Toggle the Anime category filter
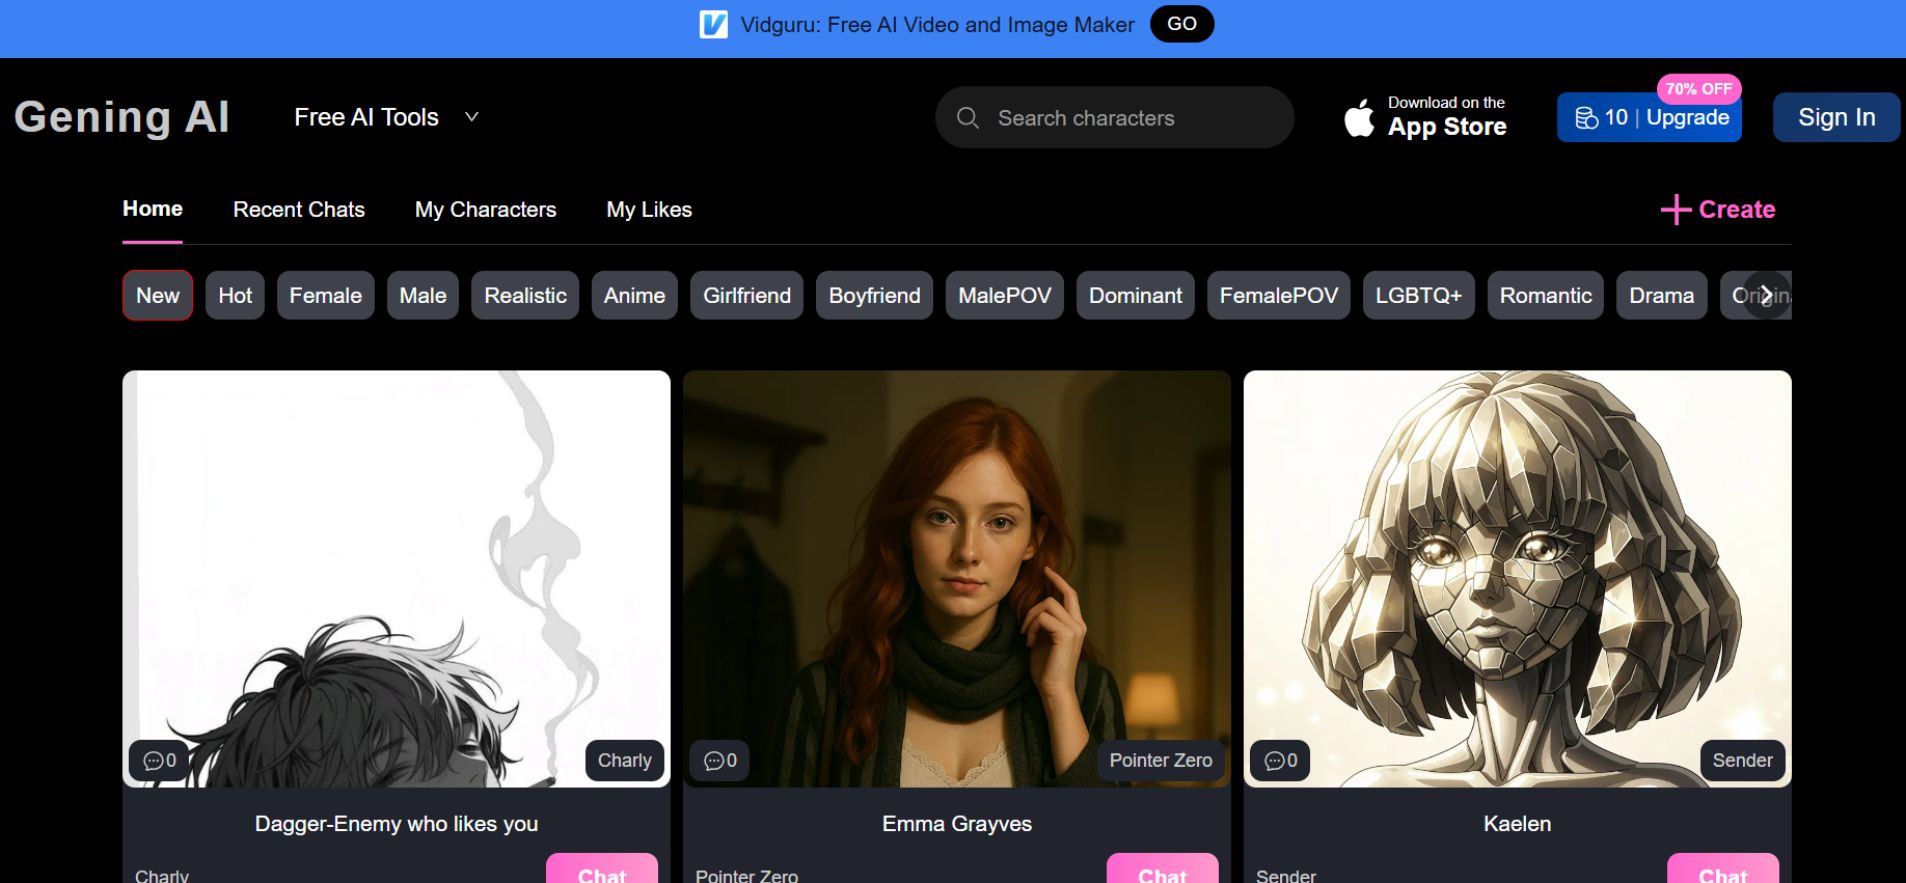 (634, 296)
